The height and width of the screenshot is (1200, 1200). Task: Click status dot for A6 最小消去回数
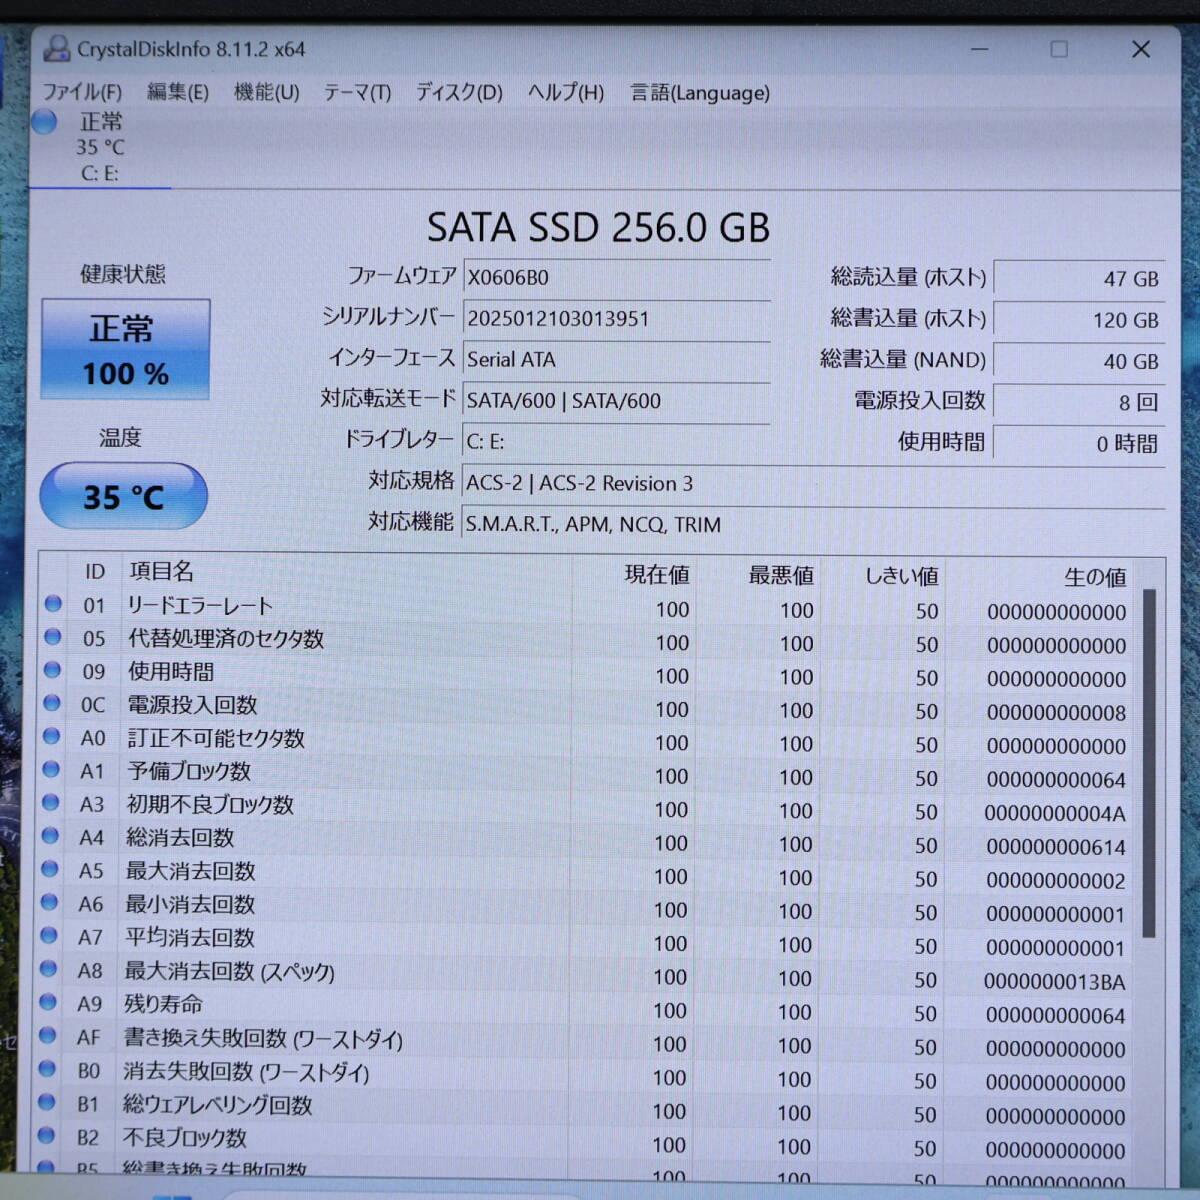tap(49, 902)
